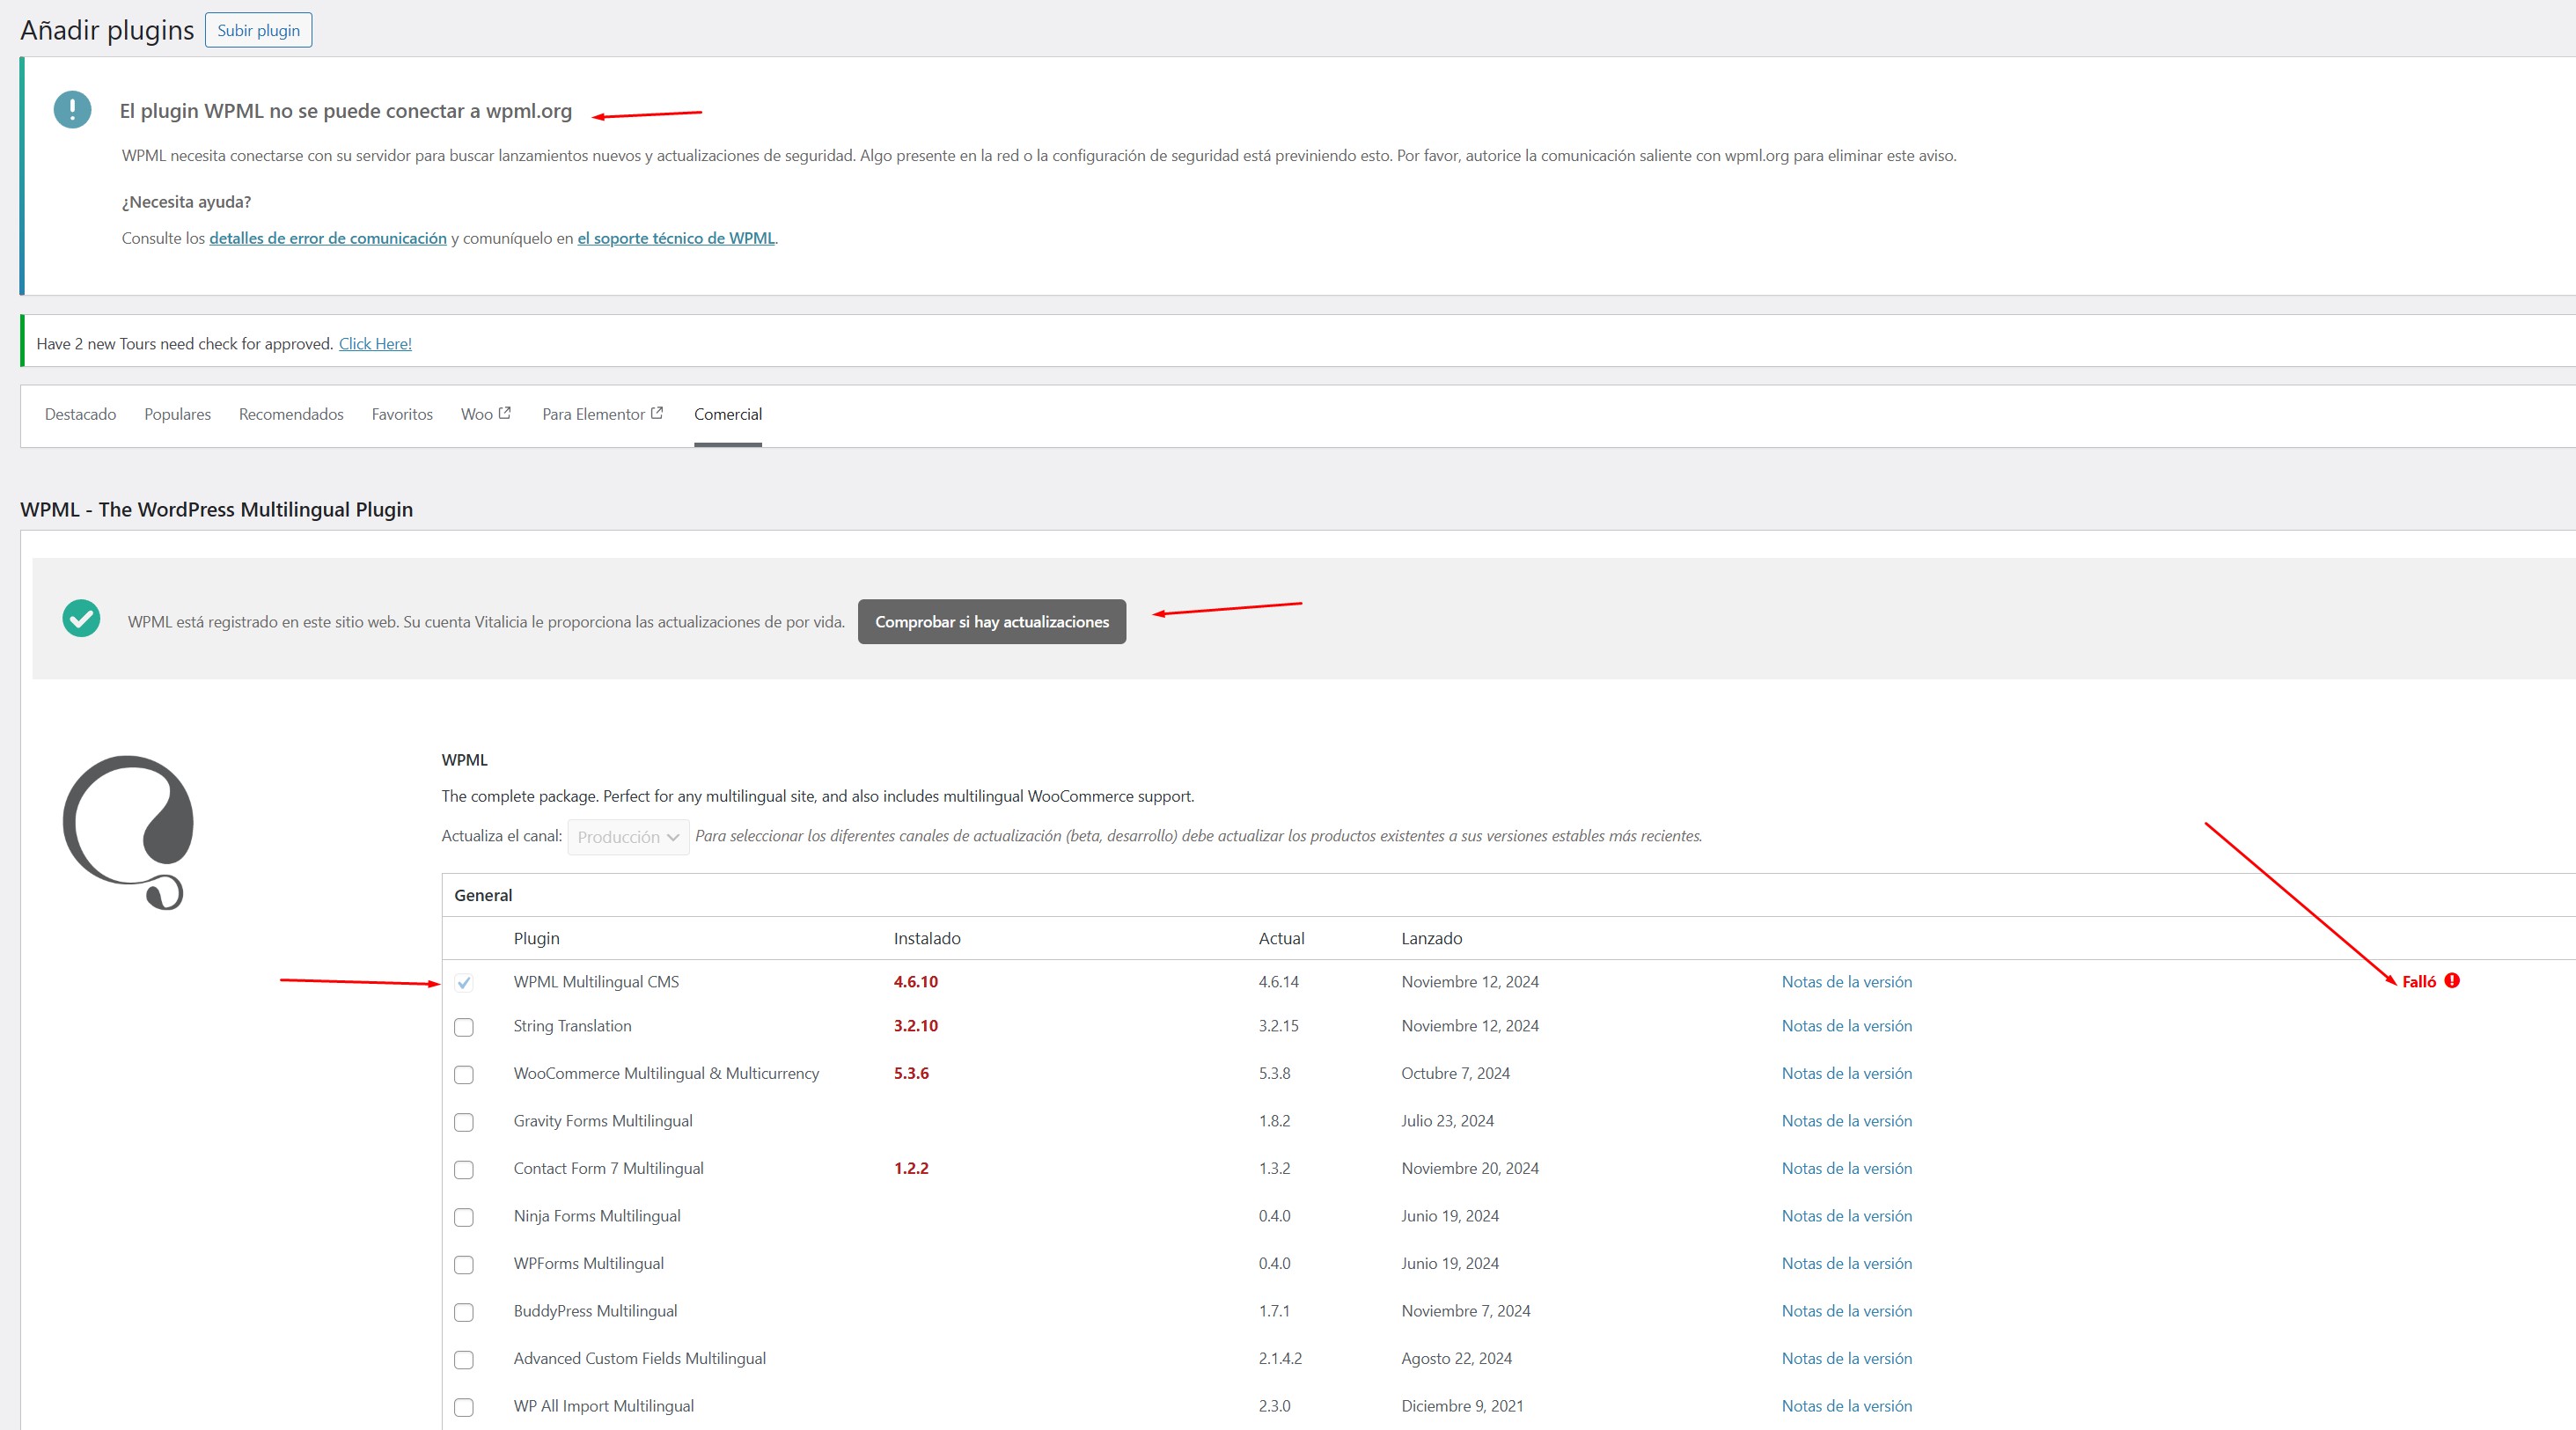Check the String Translation checkbox
Viewport: 2576px width, 1430px height.
464,1027
